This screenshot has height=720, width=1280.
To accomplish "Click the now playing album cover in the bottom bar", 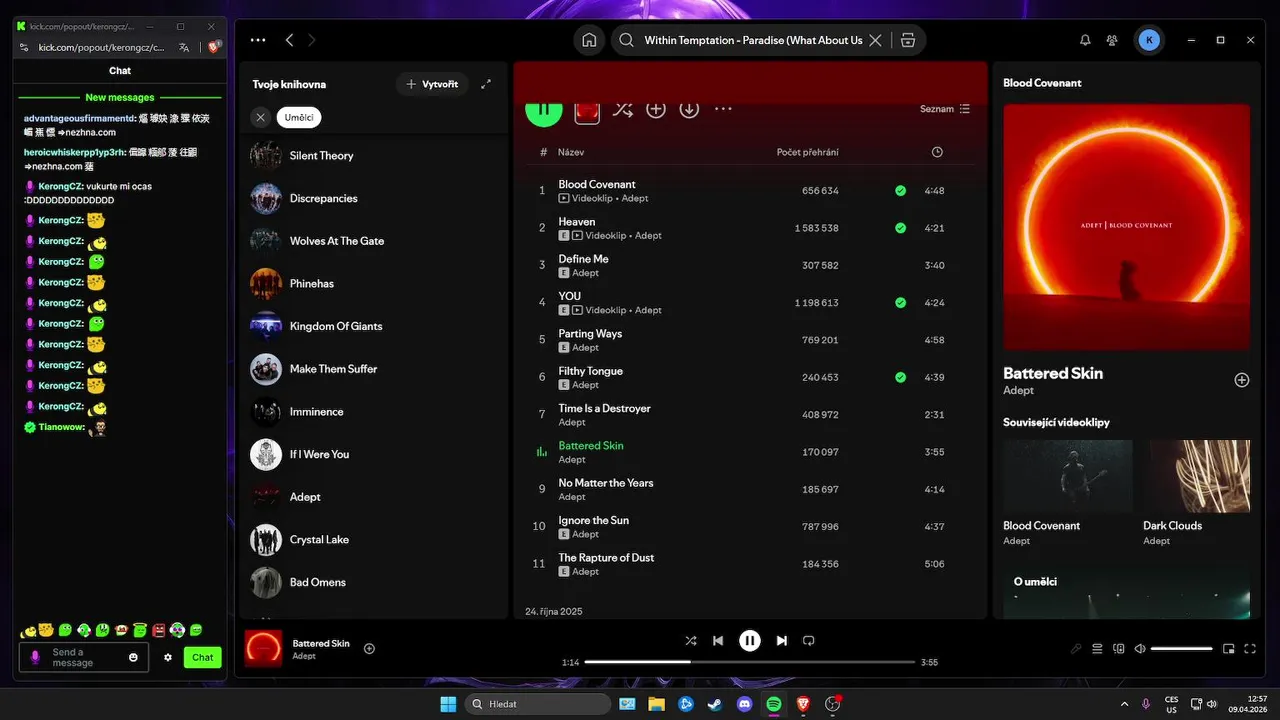I will pos(264,648).
